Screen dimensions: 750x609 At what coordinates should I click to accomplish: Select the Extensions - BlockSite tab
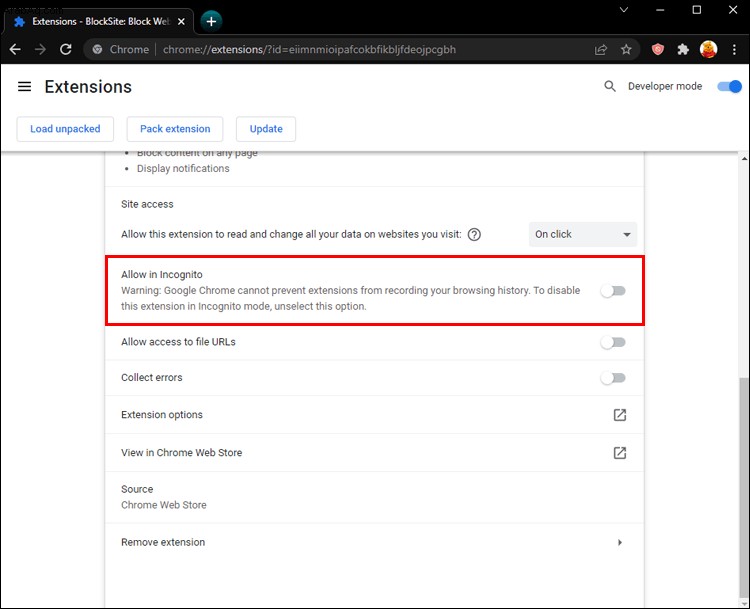(x=99, y=22)
